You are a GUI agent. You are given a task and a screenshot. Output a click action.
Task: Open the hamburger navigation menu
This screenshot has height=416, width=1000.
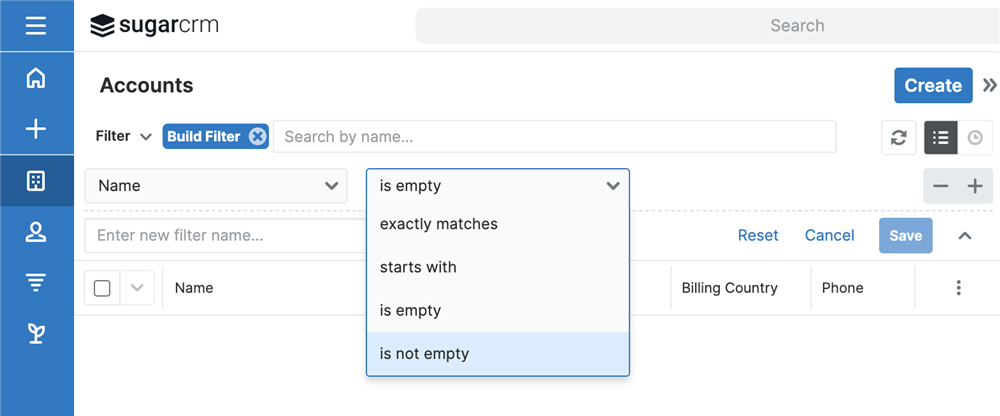[x=36, y=25]
